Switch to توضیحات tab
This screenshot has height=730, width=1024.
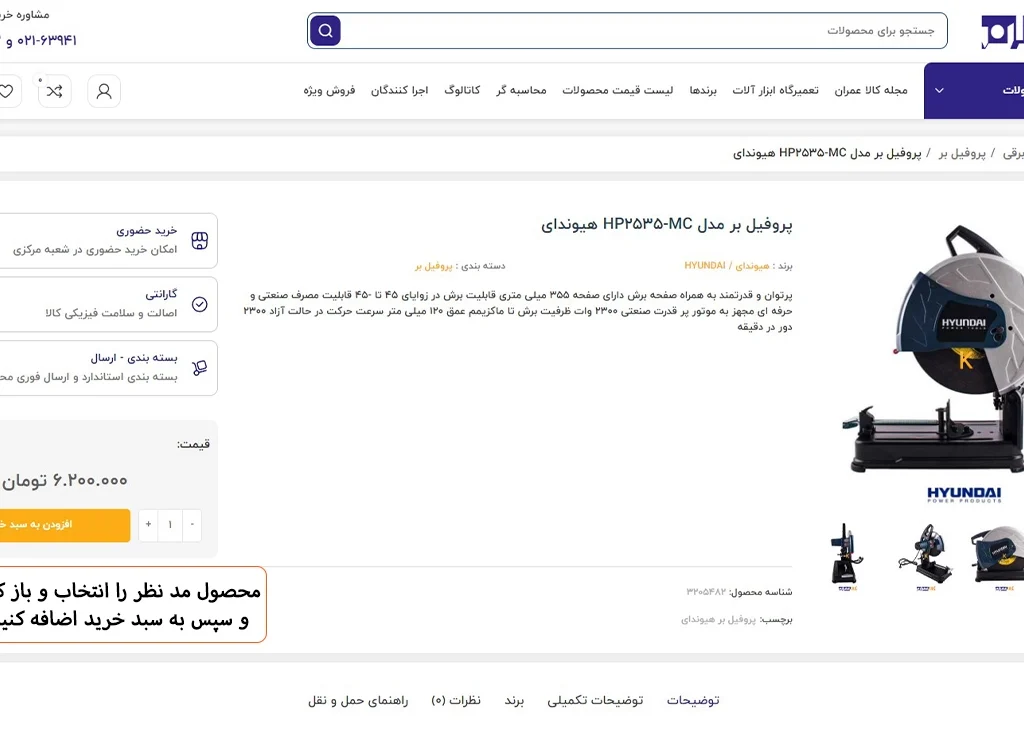693,700
